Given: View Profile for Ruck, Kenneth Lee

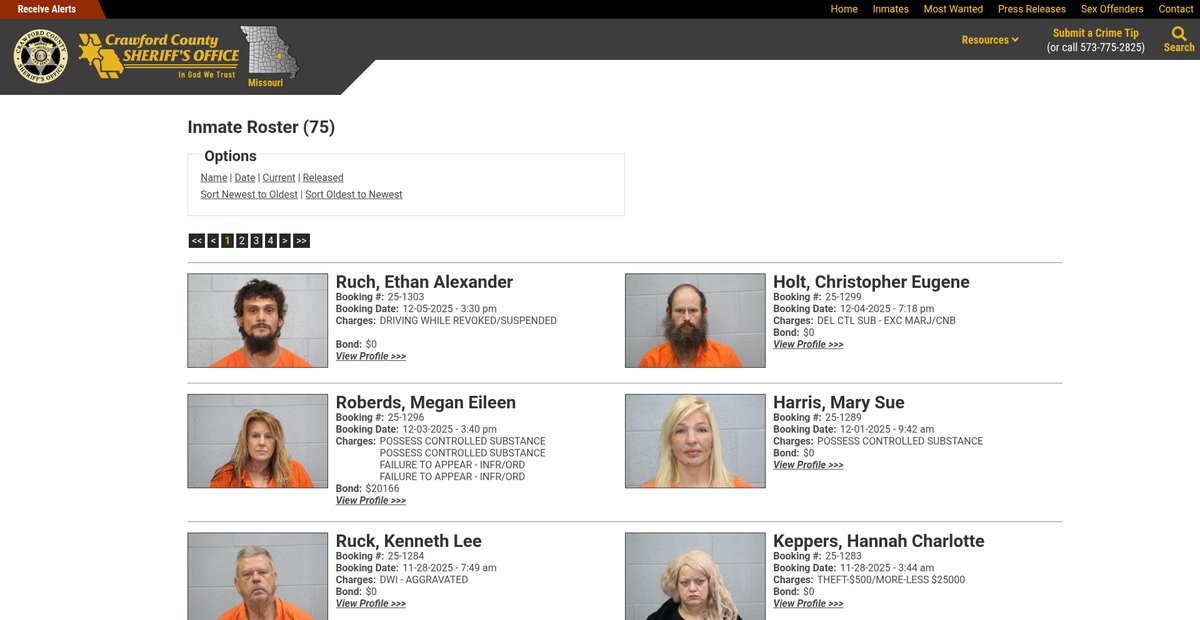Looking at the screenshot, I should point(371,604).
